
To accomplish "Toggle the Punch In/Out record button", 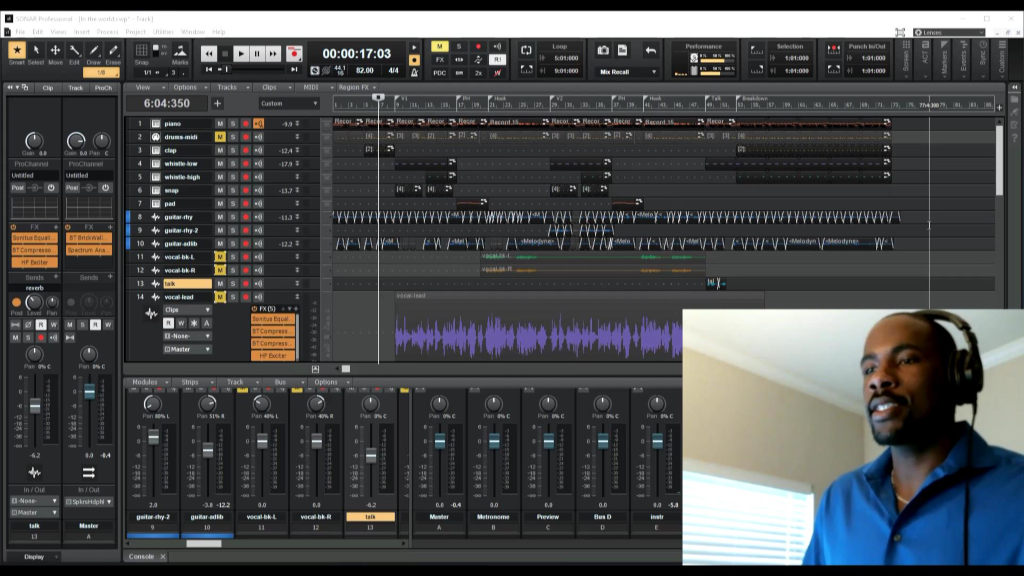I will pos(834,50).
